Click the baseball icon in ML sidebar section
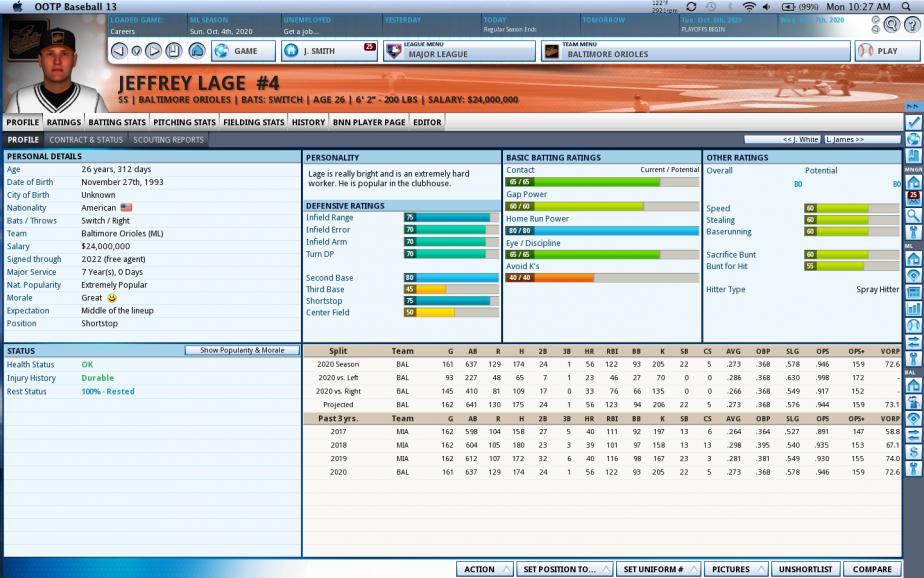Image resolution: width=924 pixels, height=578 pixels. 913,325
